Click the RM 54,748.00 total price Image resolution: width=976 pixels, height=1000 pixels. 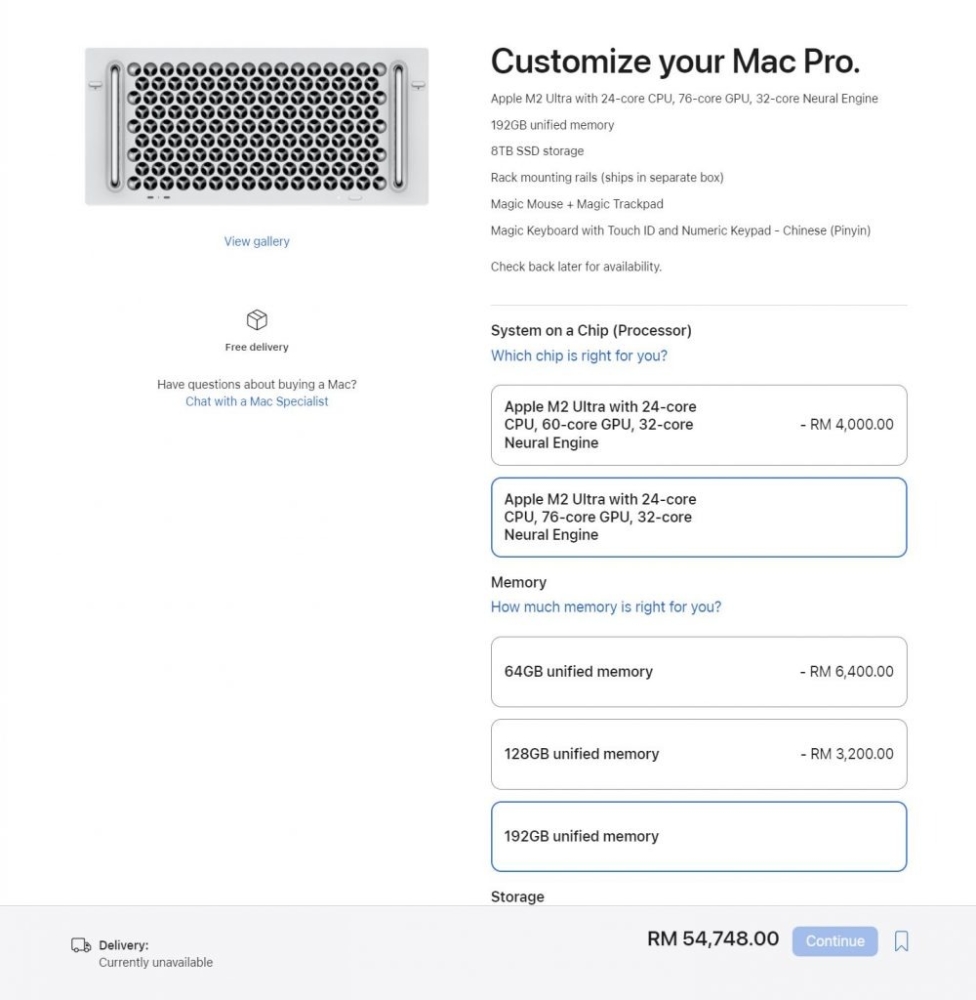[713, 939]
